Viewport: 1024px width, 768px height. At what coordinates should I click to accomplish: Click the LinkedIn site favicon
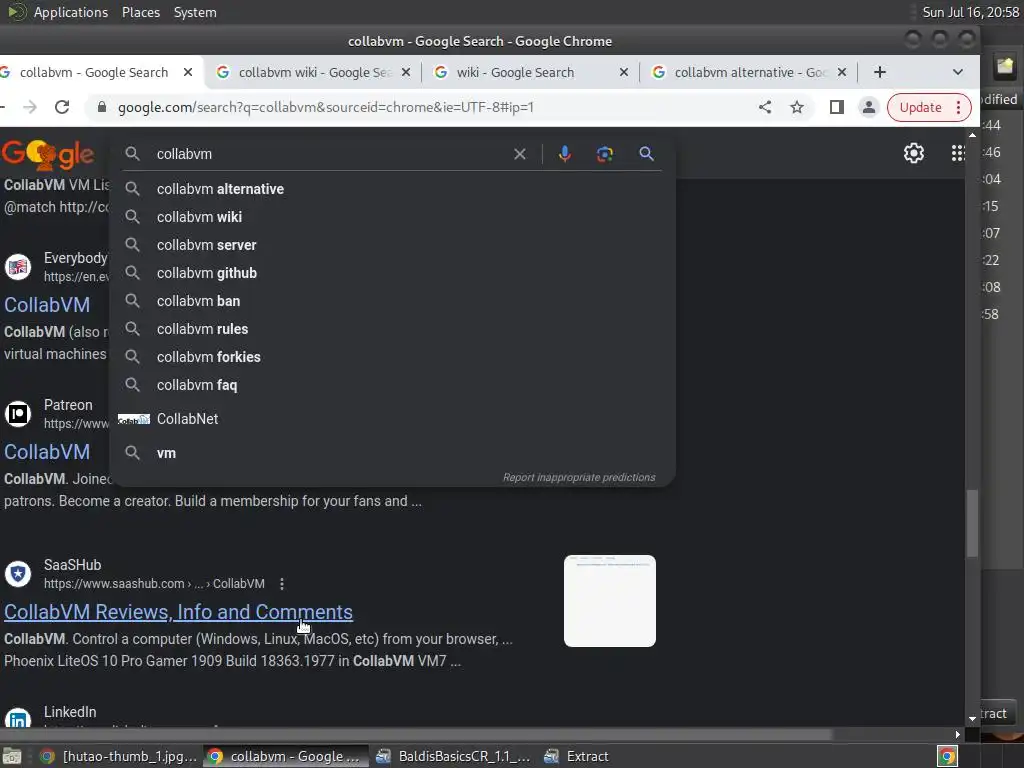click(x=18, y=718)
